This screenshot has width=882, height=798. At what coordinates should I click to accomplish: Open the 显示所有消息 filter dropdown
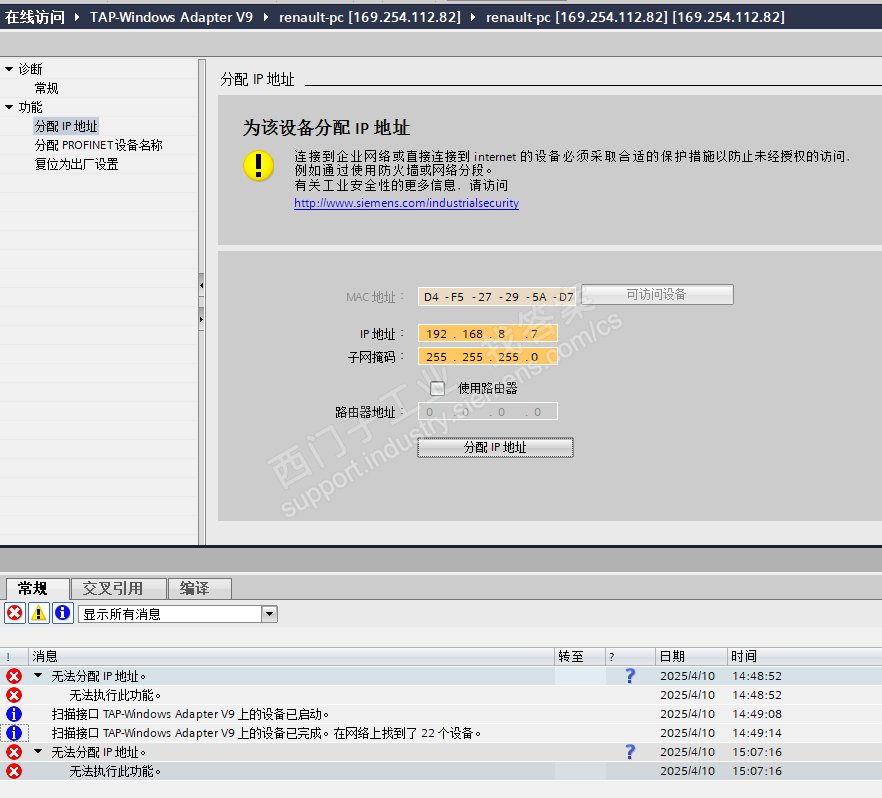(269, 614)
